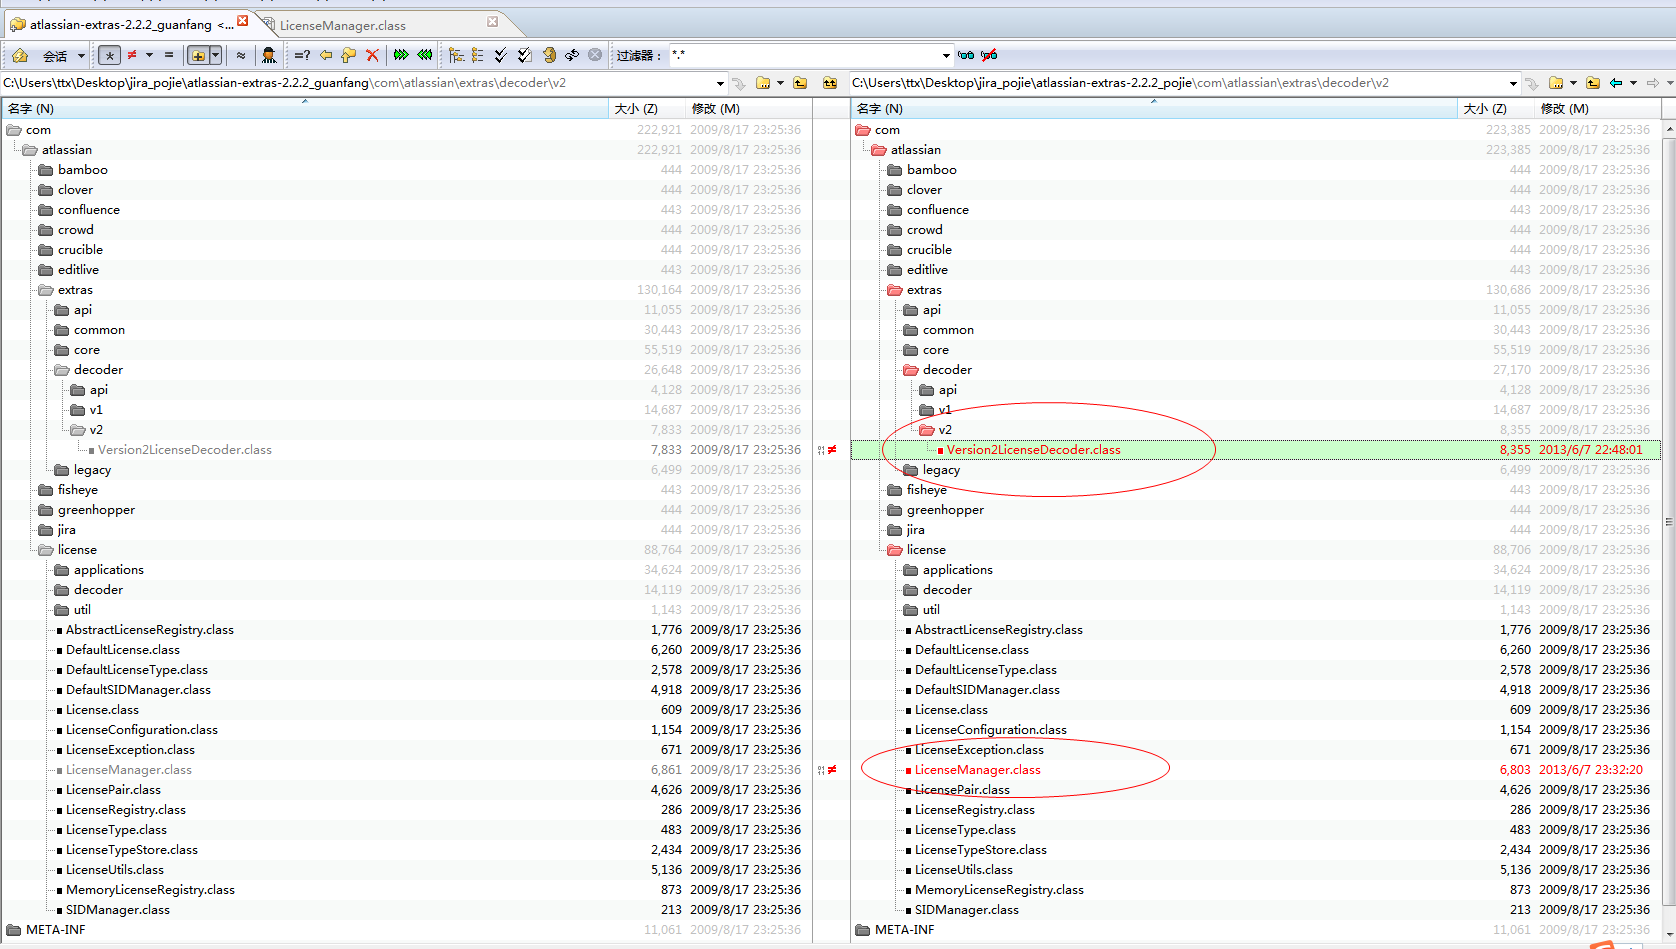The height and width of the screenshot is (949, 1676).
Task: Click the left pane folder path field
Action: coord(357,83)
